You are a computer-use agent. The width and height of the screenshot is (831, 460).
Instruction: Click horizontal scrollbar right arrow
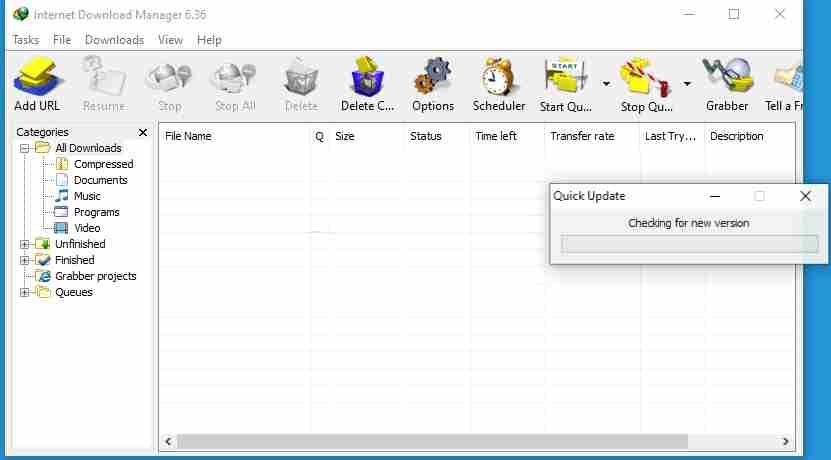tap(785, 441)
